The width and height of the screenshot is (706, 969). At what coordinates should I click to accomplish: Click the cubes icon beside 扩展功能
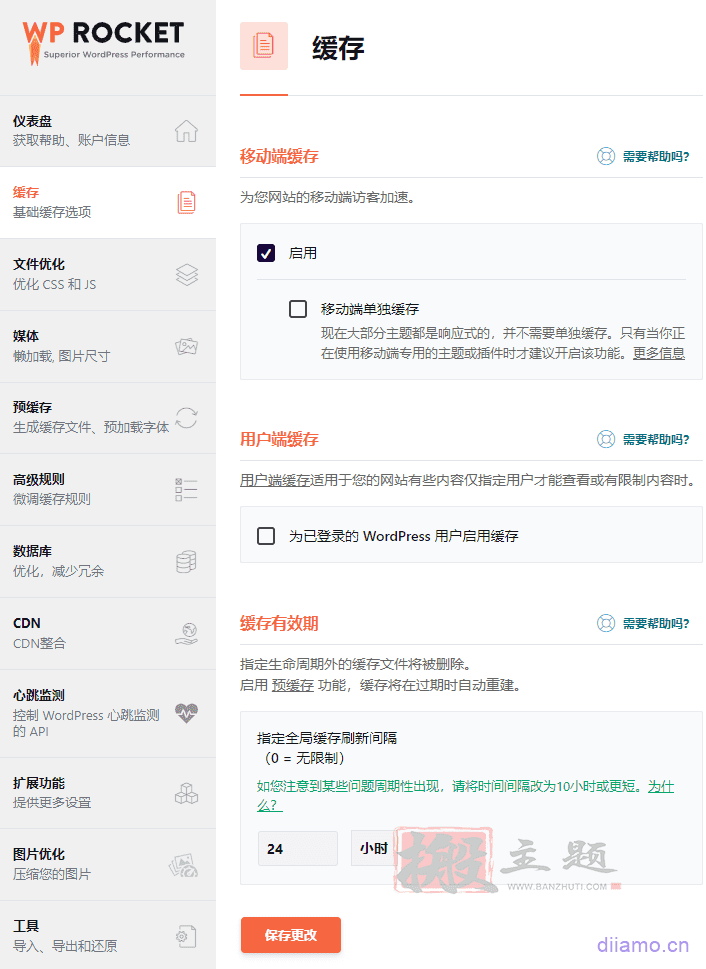click(186, 793)
